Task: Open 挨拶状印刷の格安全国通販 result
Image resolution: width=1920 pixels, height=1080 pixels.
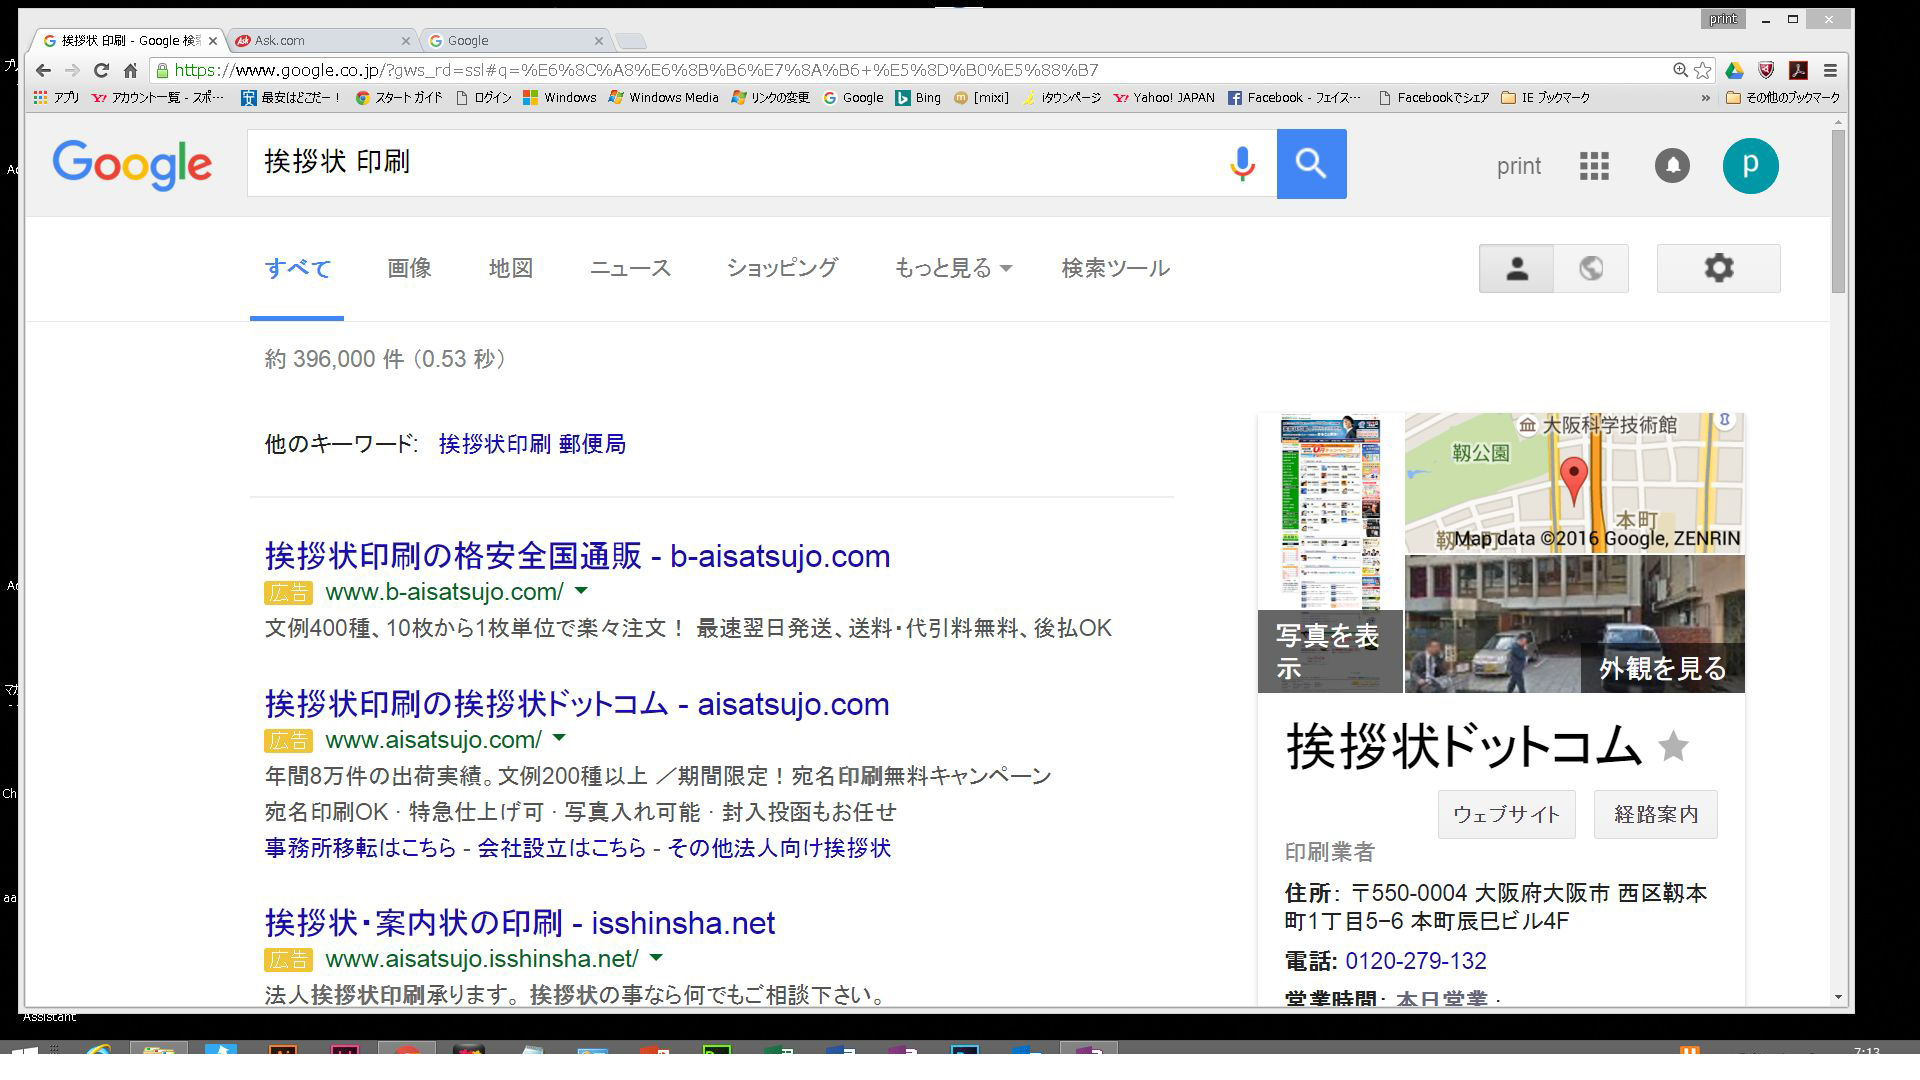Action: click(x=577, y=556)
